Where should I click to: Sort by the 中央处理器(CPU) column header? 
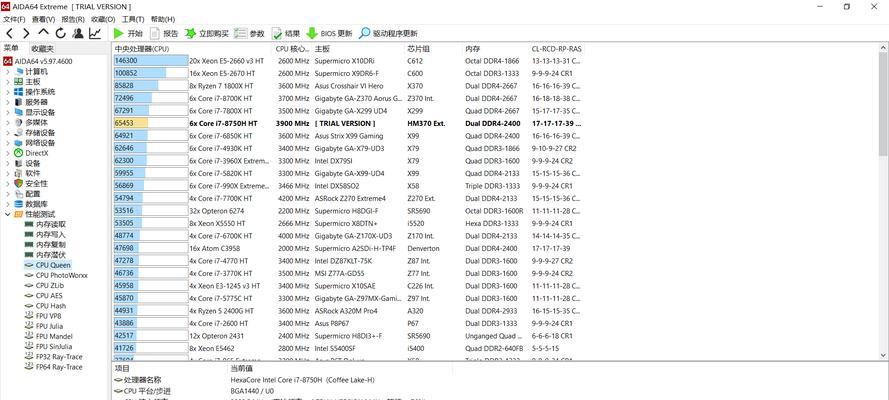coord(193,49)
